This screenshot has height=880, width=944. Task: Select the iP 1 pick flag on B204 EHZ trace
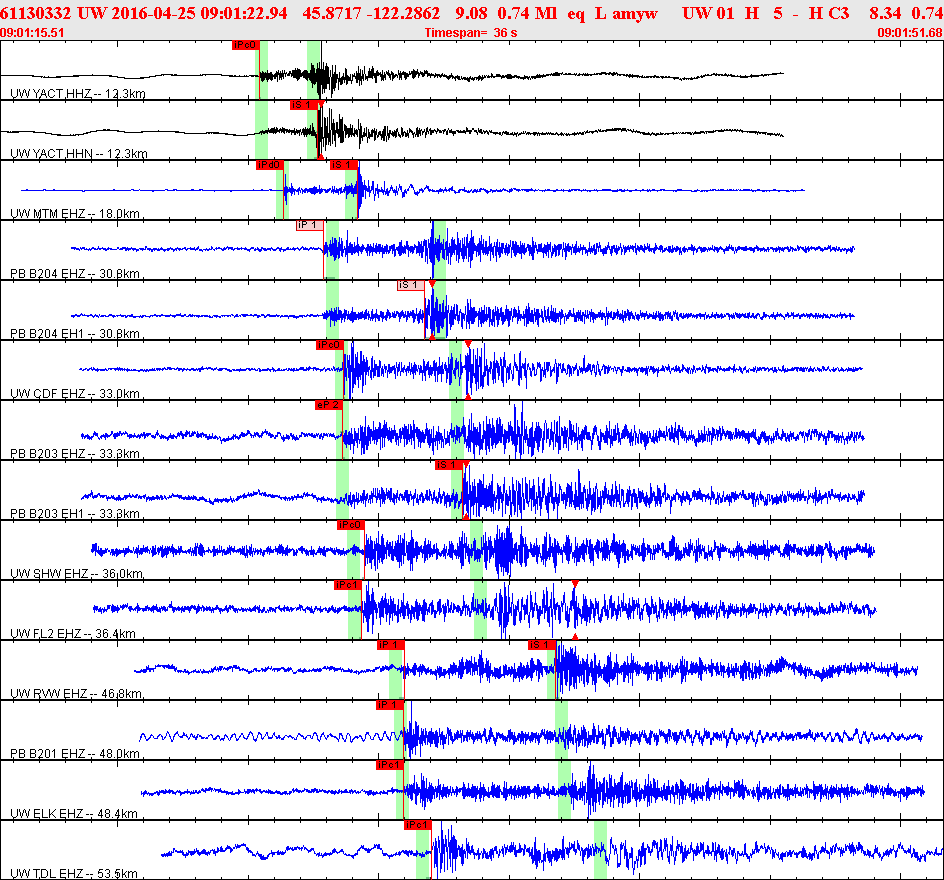point(309,225)
